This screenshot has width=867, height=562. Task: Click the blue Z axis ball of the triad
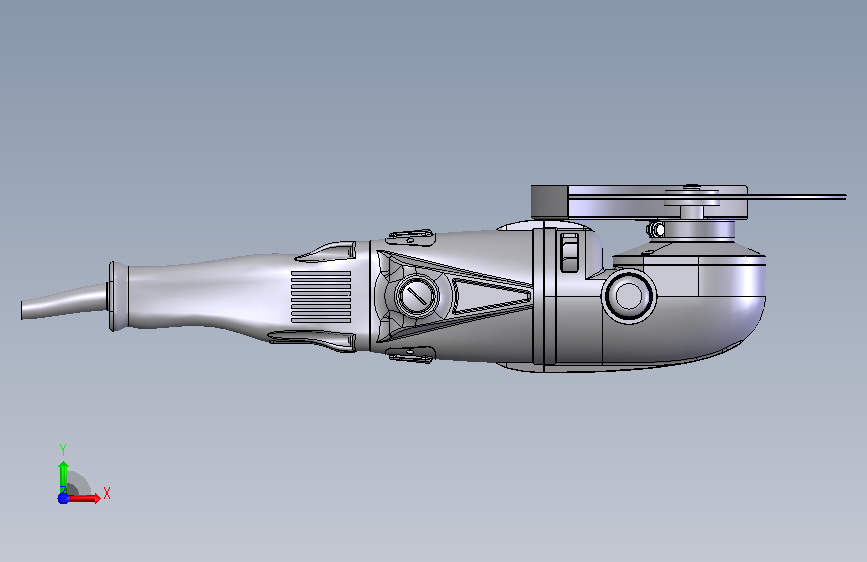tap(63, 498)
